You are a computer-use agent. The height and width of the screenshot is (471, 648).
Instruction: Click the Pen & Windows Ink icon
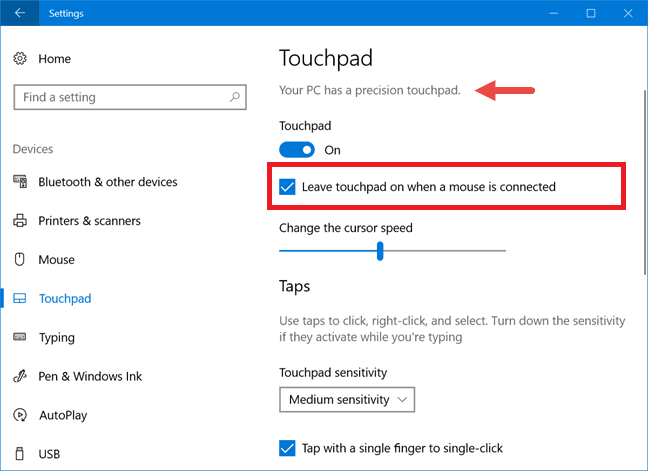point(20,377)
